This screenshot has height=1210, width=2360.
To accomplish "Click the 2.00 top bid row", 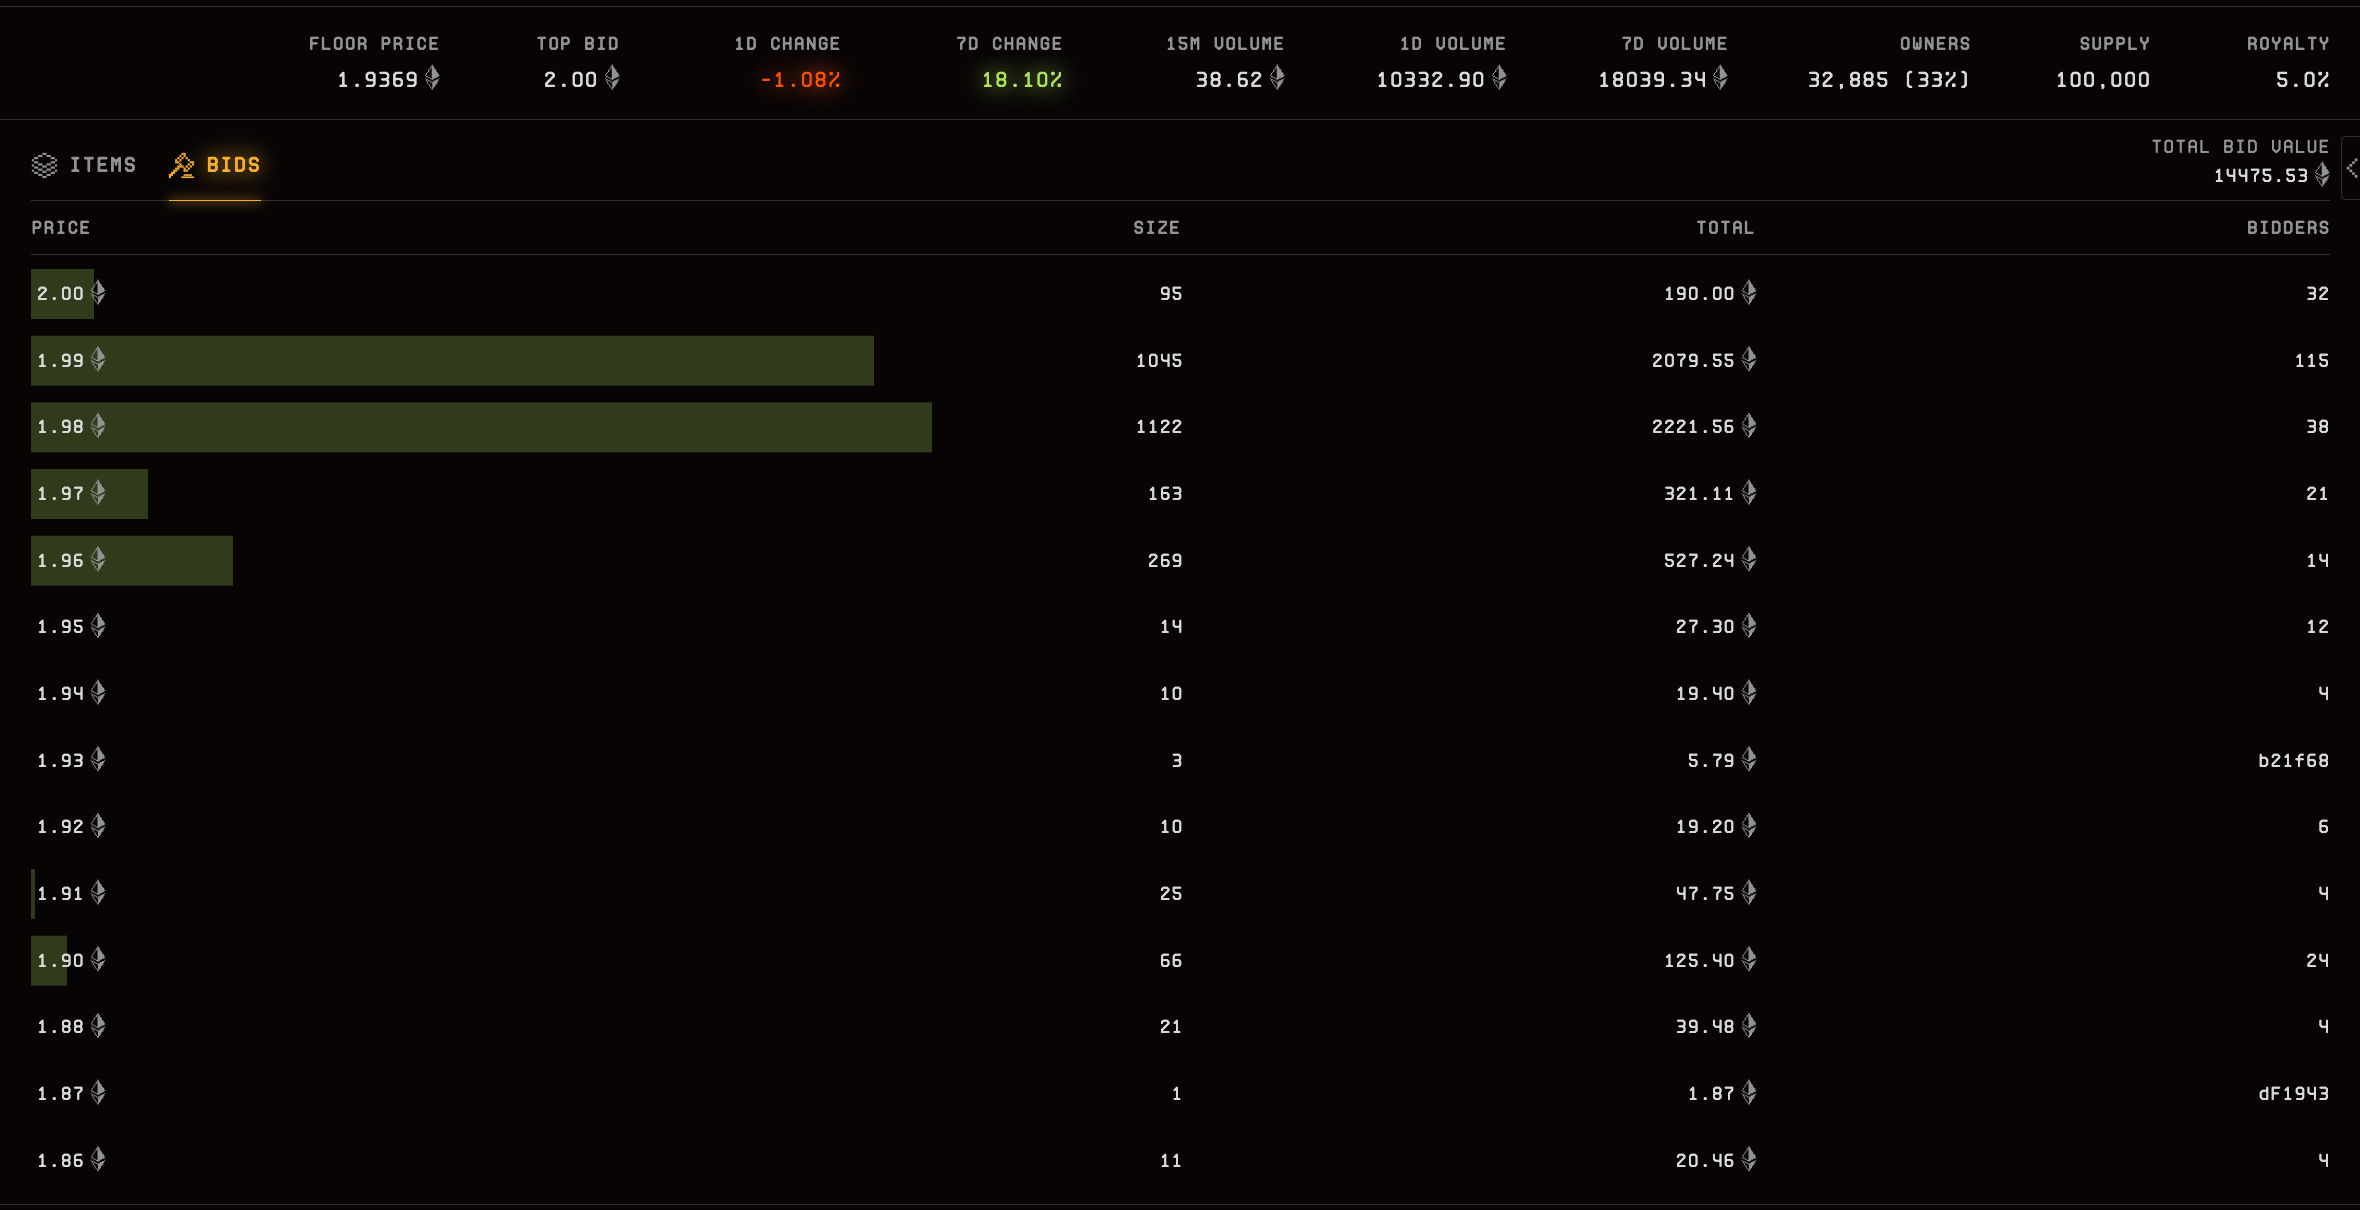I will [x=60, y=294].
